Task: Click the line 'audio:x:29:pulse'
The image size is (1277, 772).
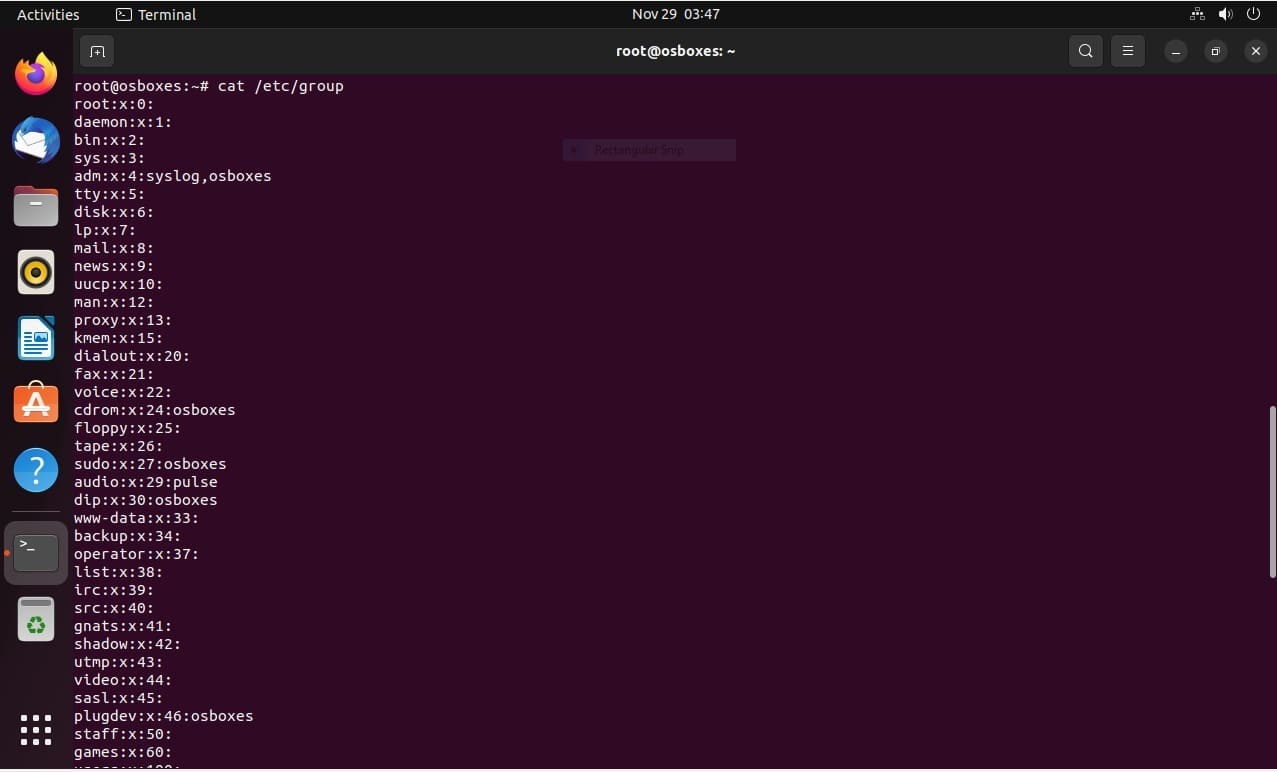Action: tap(146, 482)
